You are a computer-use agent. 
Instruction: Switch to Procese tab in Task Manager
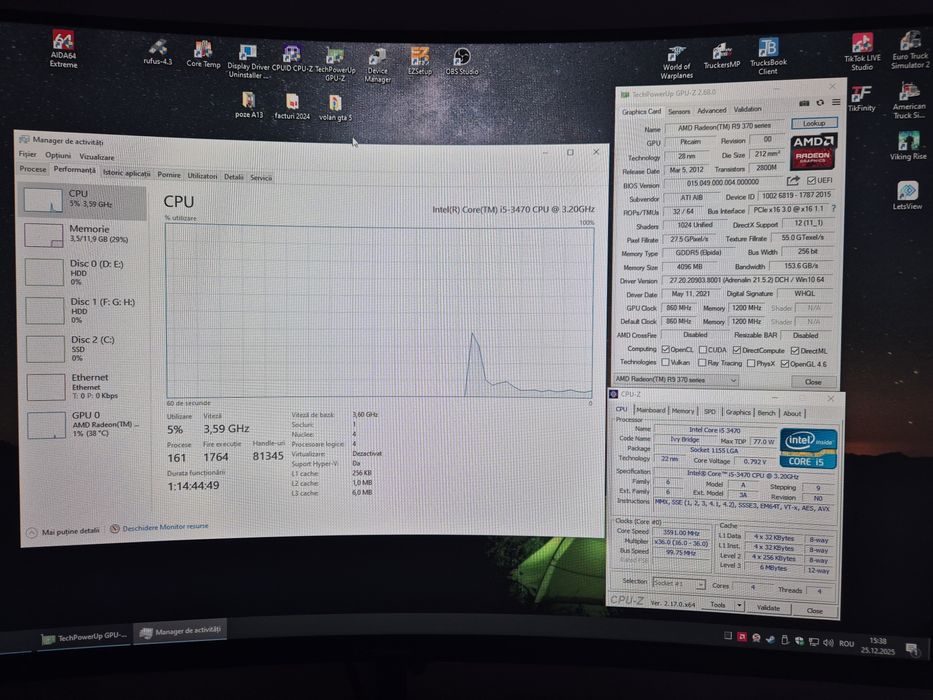(x=33, y=169)
